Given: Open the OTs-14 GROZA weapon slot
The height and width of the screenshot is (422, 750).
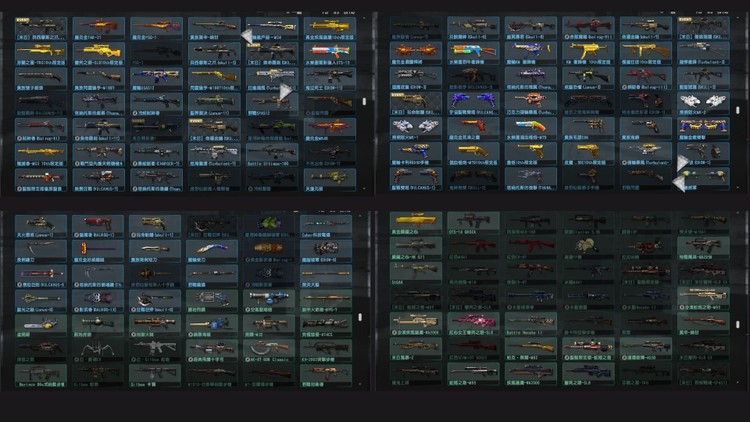Looking at the screenshot, I should [x=473, y=223].
